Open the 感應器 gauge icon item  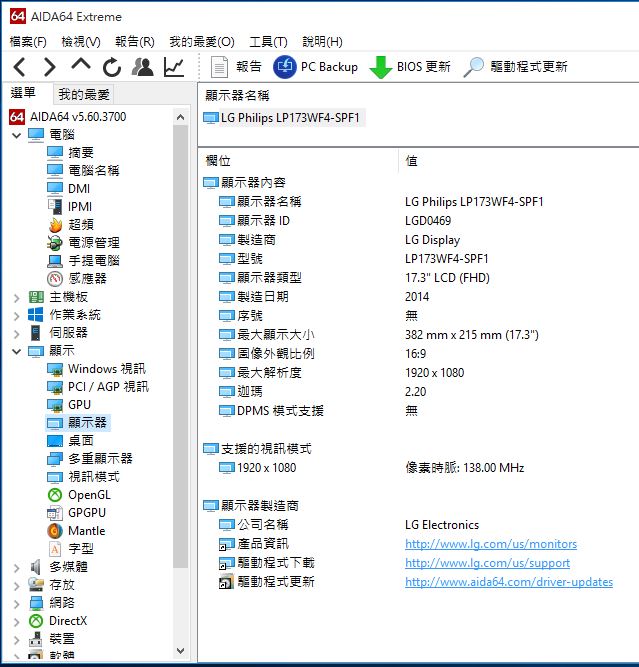coord(55,279)
